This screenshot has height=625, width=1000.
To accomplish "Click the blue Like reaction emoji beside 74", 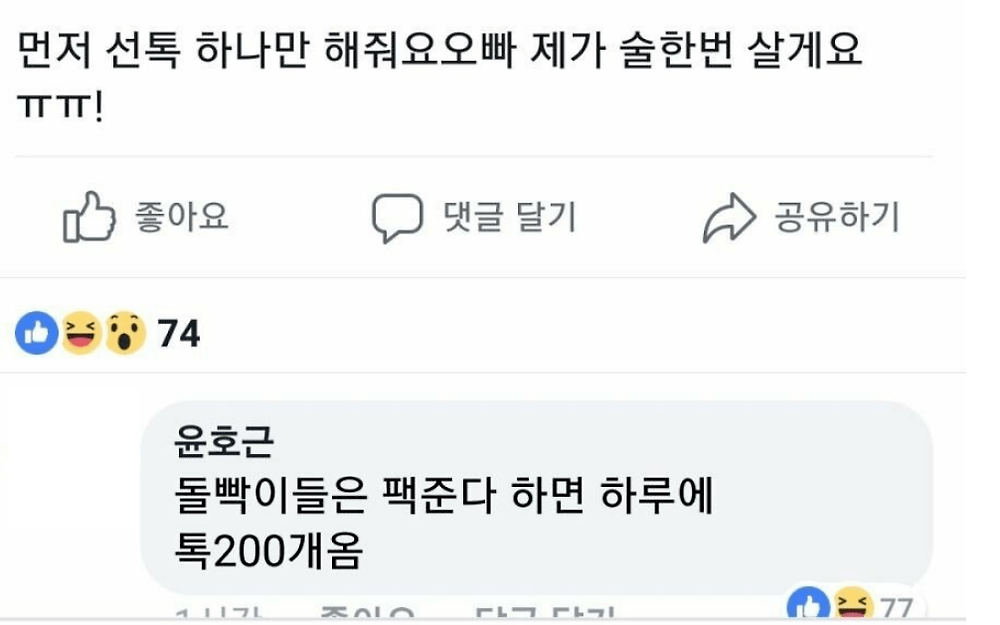I will coord(36,333).
